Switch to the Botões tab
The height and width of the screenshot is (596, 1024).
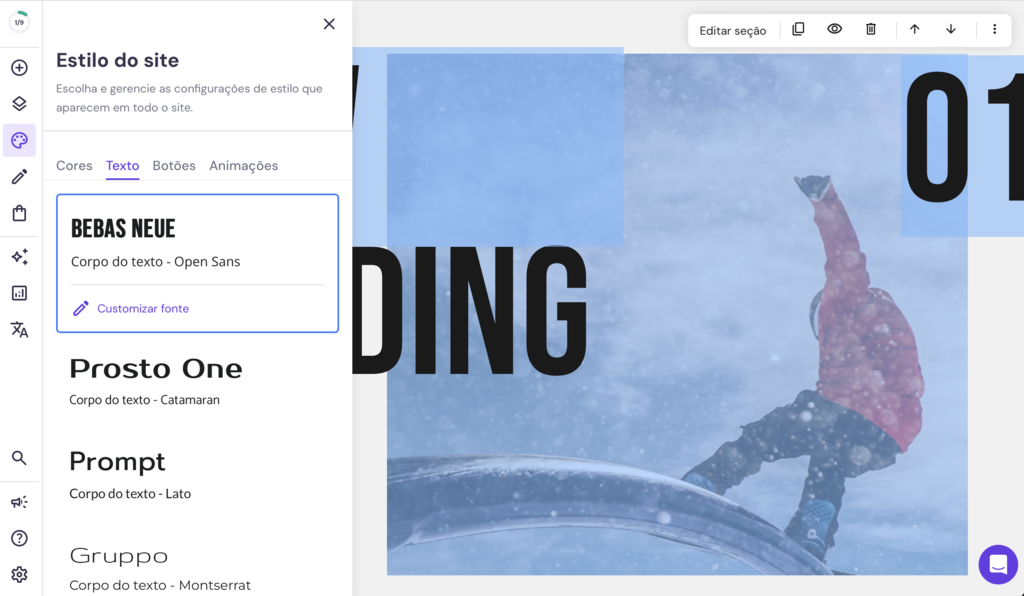pyautogui.click(x=174, y=165)
